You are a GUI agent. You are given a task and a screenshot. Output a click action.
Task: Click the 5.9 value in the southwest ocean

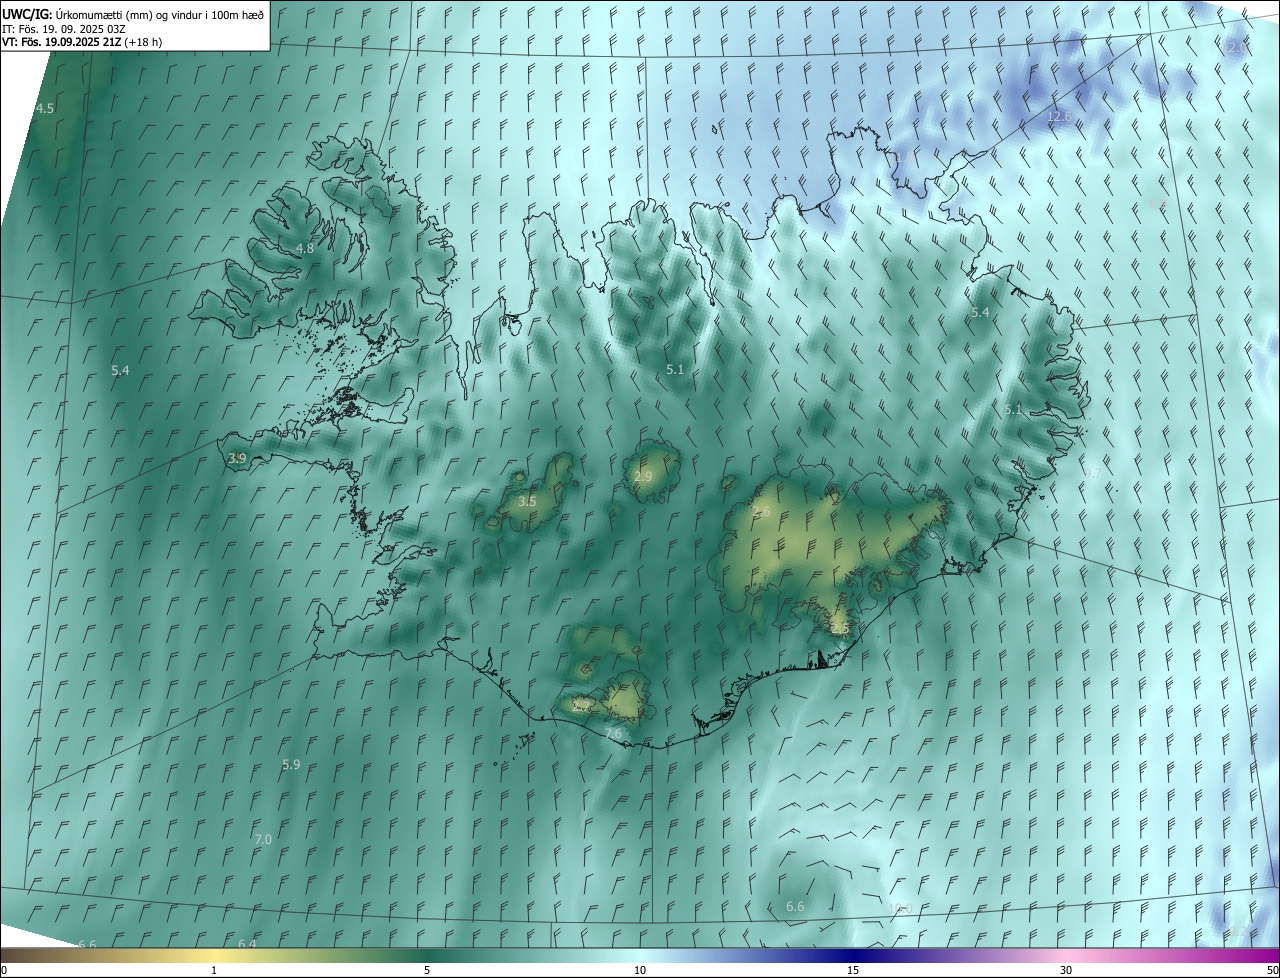pyautogui.click(x=291, y=764)
